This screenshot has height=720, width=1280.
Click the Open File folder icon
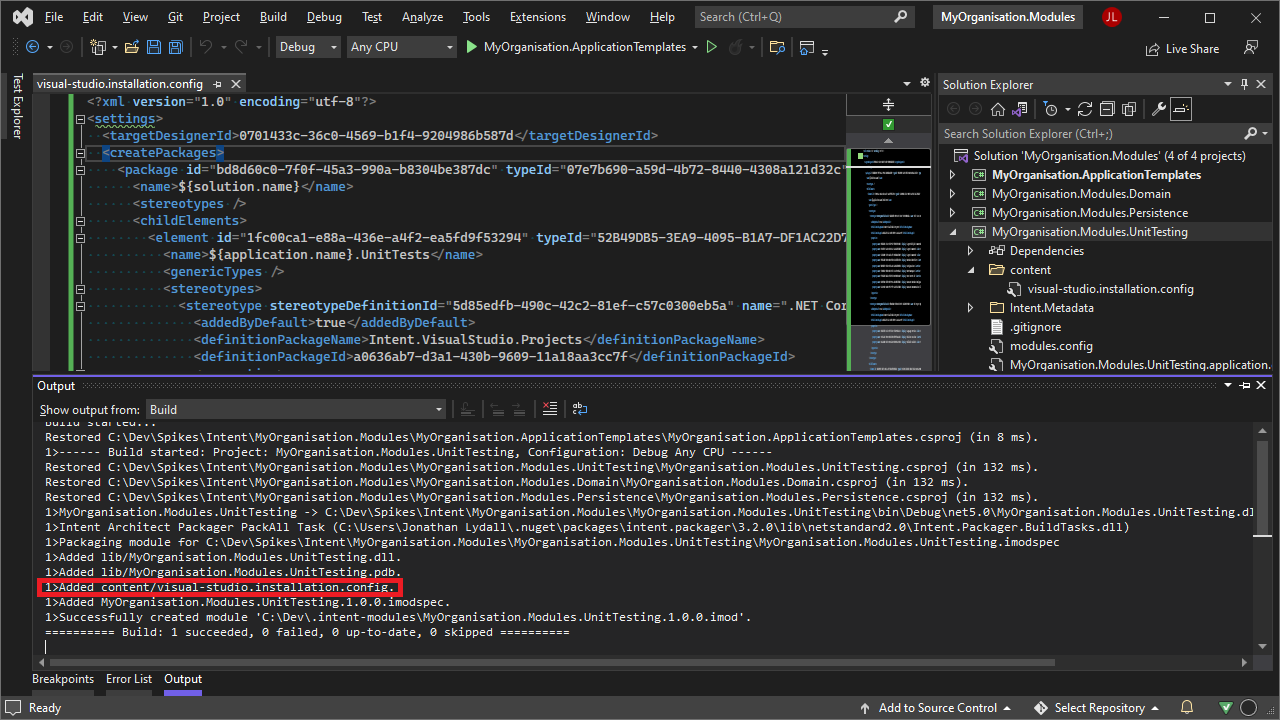tap(132, 47)
